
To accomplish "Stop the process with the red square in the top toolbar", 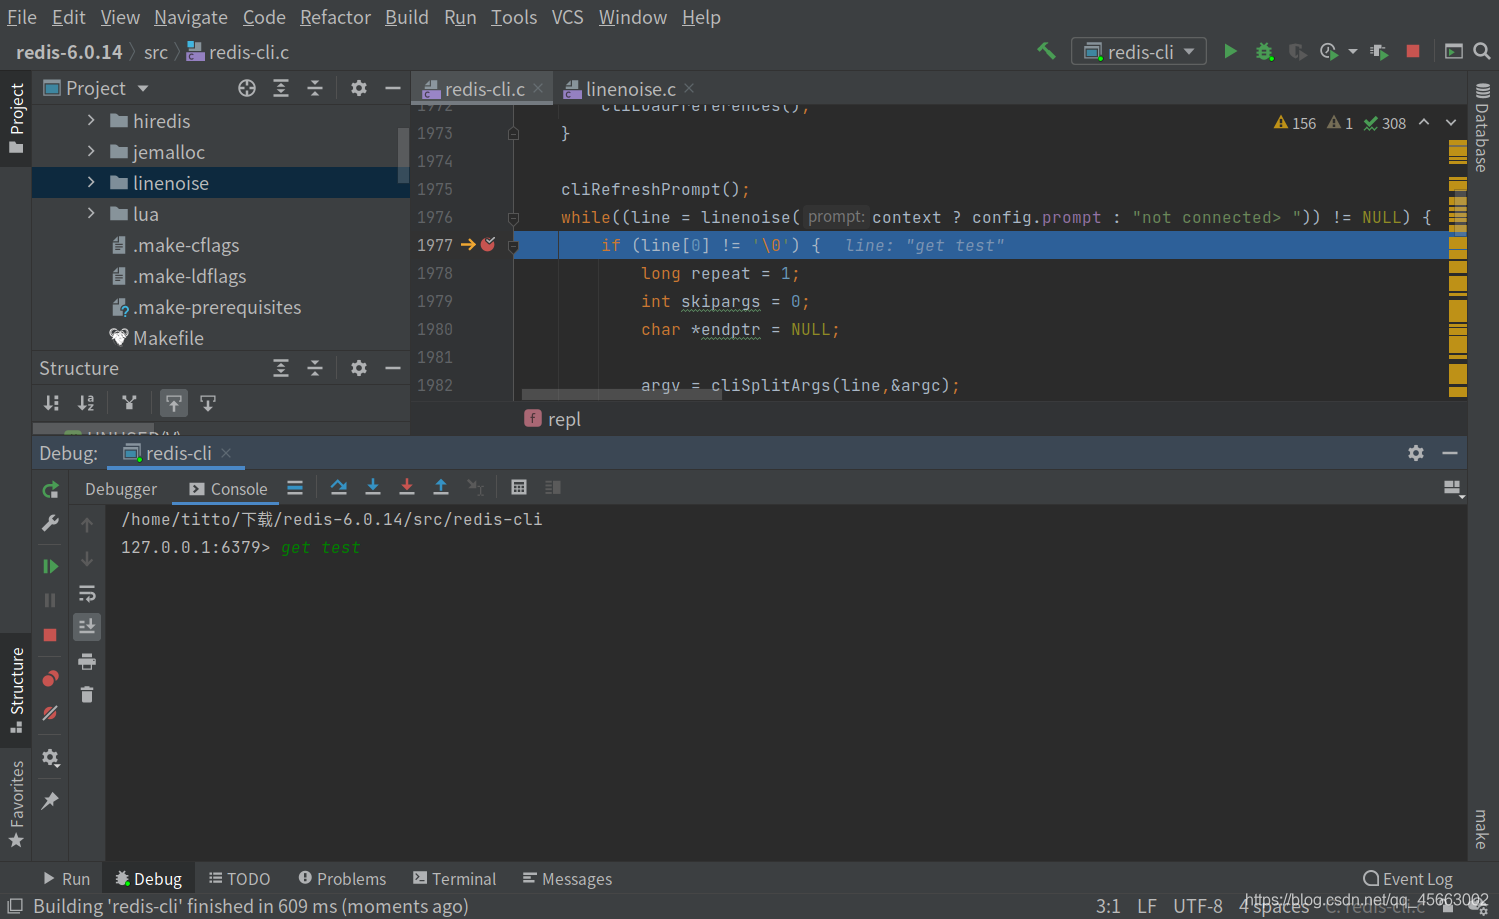I will click(x=1413, y=51).
